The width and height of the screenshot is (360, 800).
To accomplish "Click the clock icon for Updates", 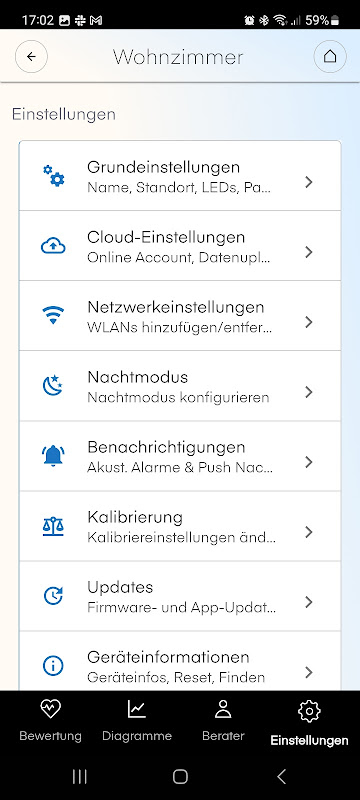I will point(53,596).
